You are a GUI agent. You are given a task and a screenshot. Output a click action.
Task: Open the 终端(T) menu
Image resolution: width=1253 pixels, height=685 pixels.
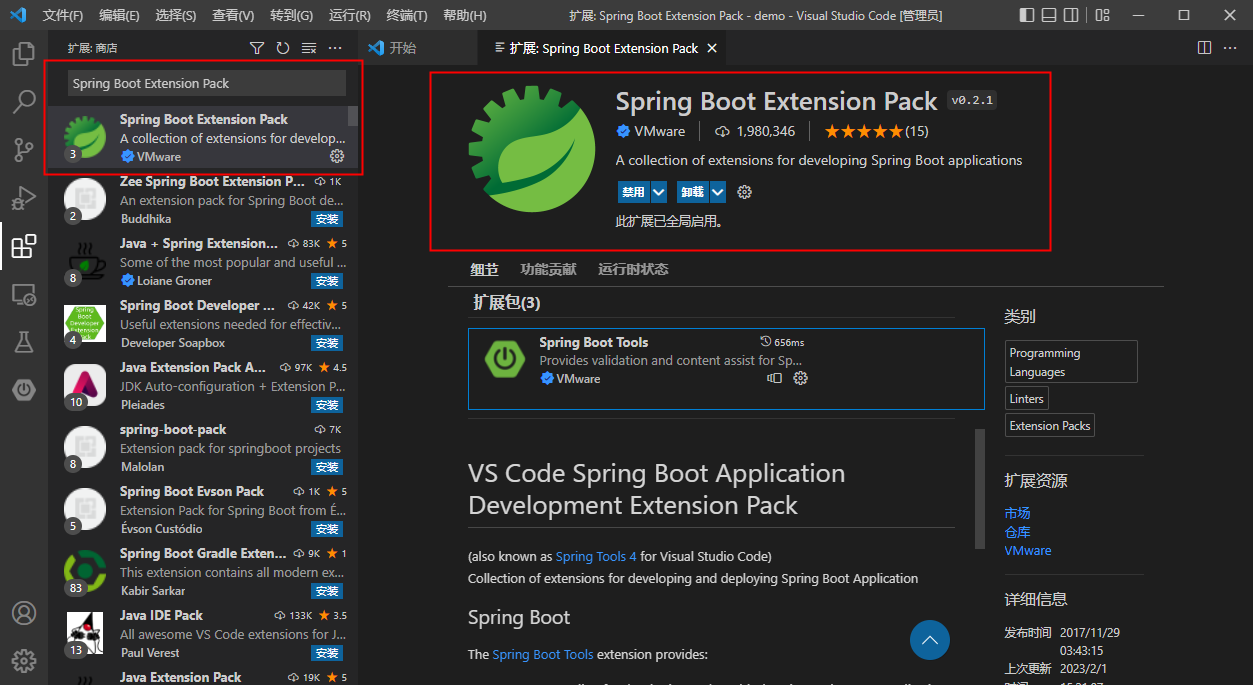407,16
